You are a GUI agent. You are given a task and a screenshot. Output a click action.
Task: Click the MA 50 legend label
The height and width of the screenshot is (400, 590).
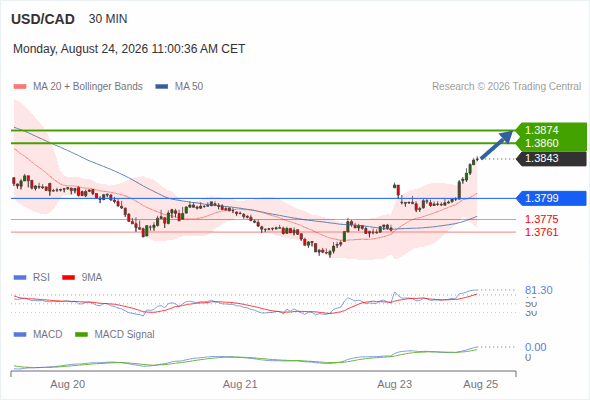click(189, 87)
